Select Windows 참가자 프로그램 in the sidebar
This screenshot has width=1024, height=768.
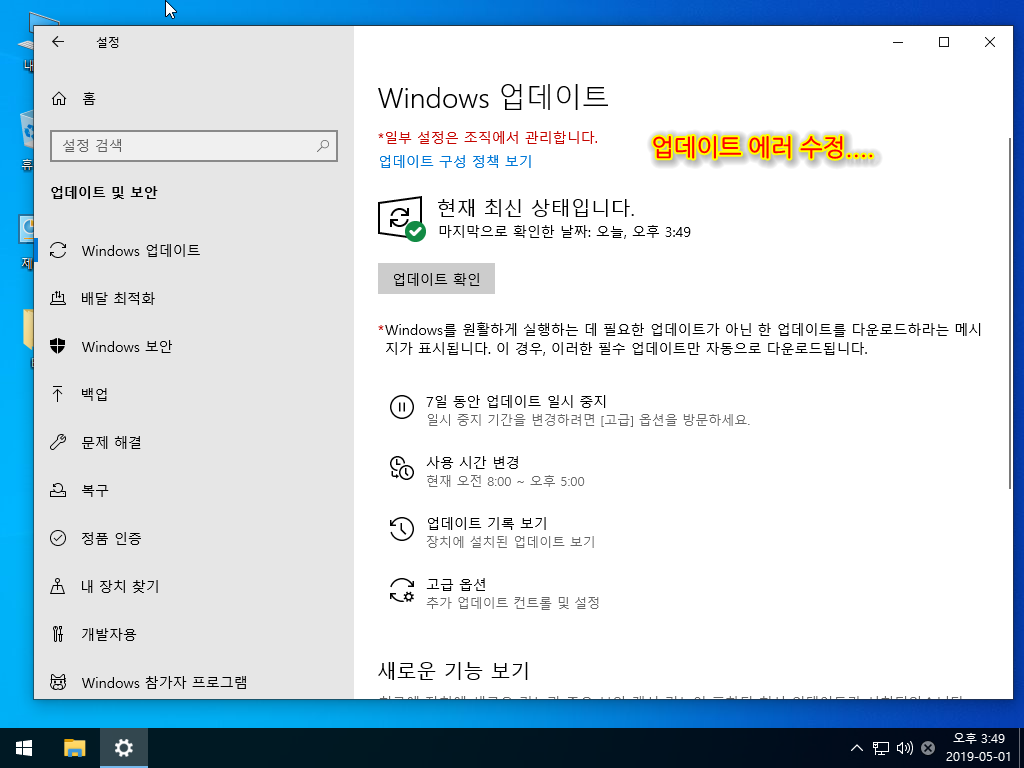tap(194, 682)
